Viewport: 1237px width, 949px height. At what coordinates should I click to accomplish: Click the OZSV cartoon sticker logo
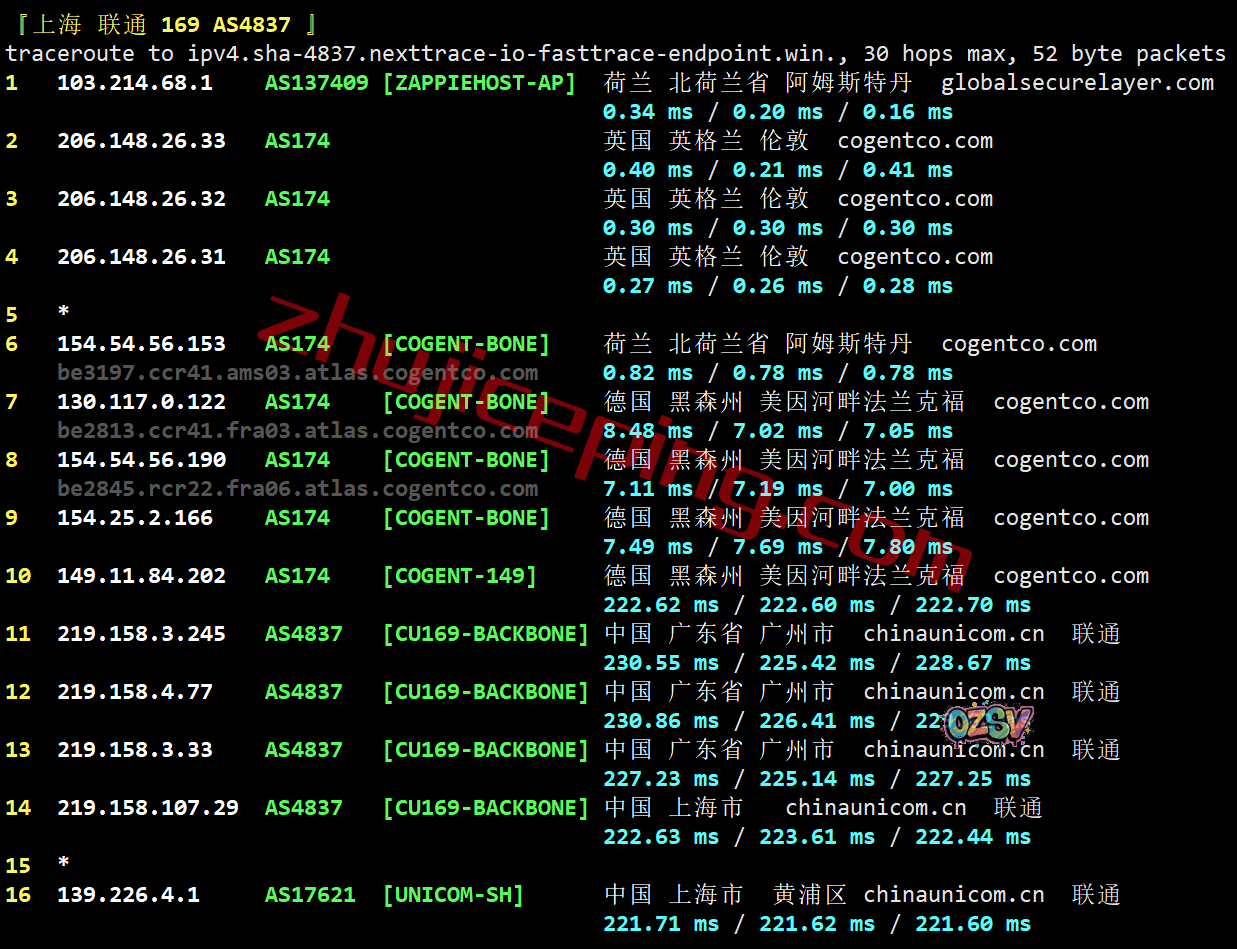tap(986, 724)
